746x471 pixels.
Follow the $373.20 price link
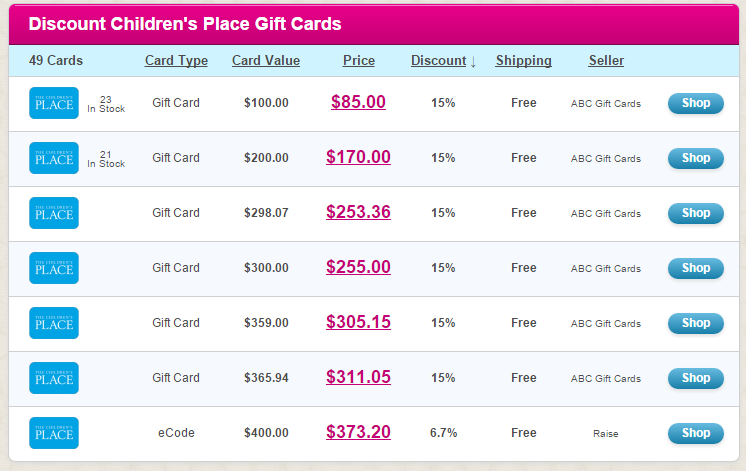click(358, 432)
